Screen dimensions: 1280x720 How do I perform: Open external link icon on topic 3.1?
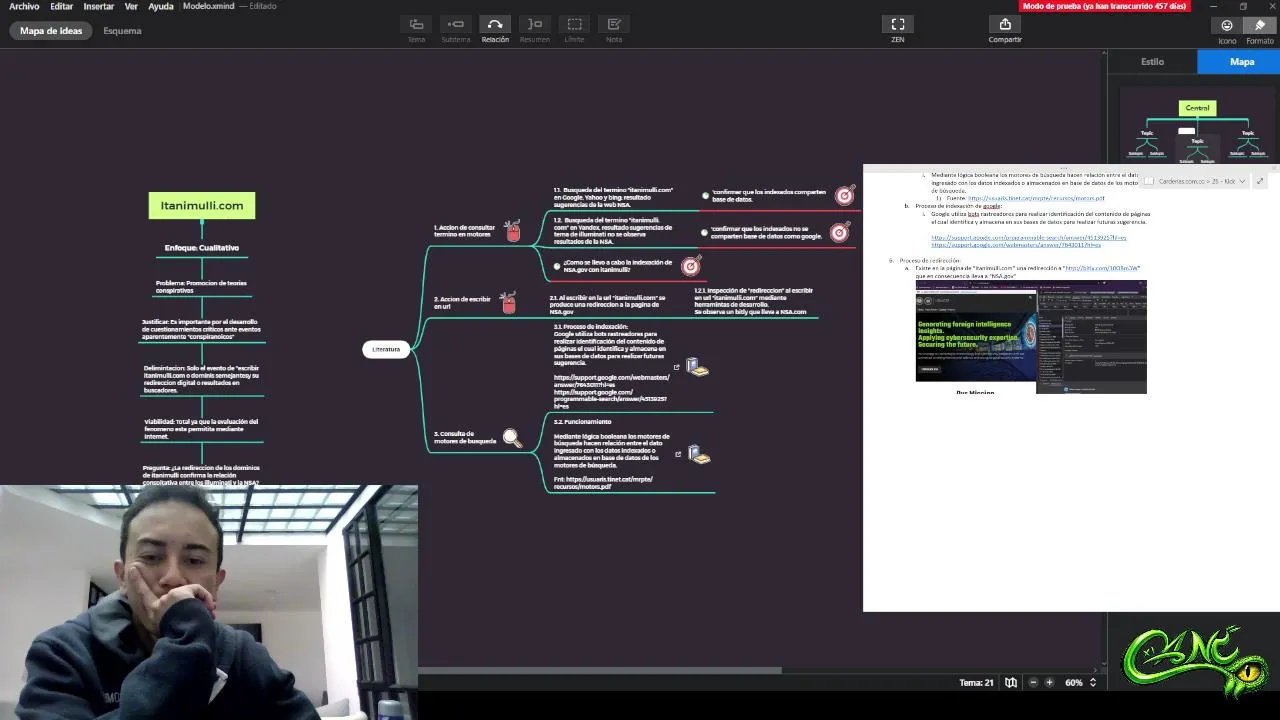(677, 367)
